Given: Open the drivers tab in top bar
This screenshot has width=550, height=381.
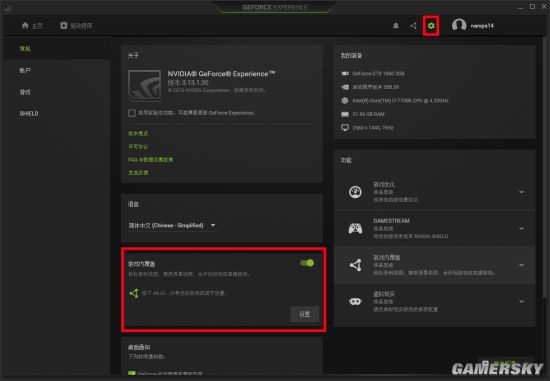Looking at the screenshot, I should (x=76, y=26).
